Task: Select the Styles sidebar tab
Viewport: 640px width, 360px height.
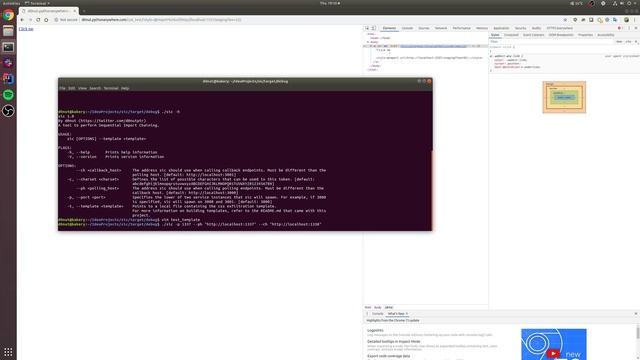Action: point(495,35)
